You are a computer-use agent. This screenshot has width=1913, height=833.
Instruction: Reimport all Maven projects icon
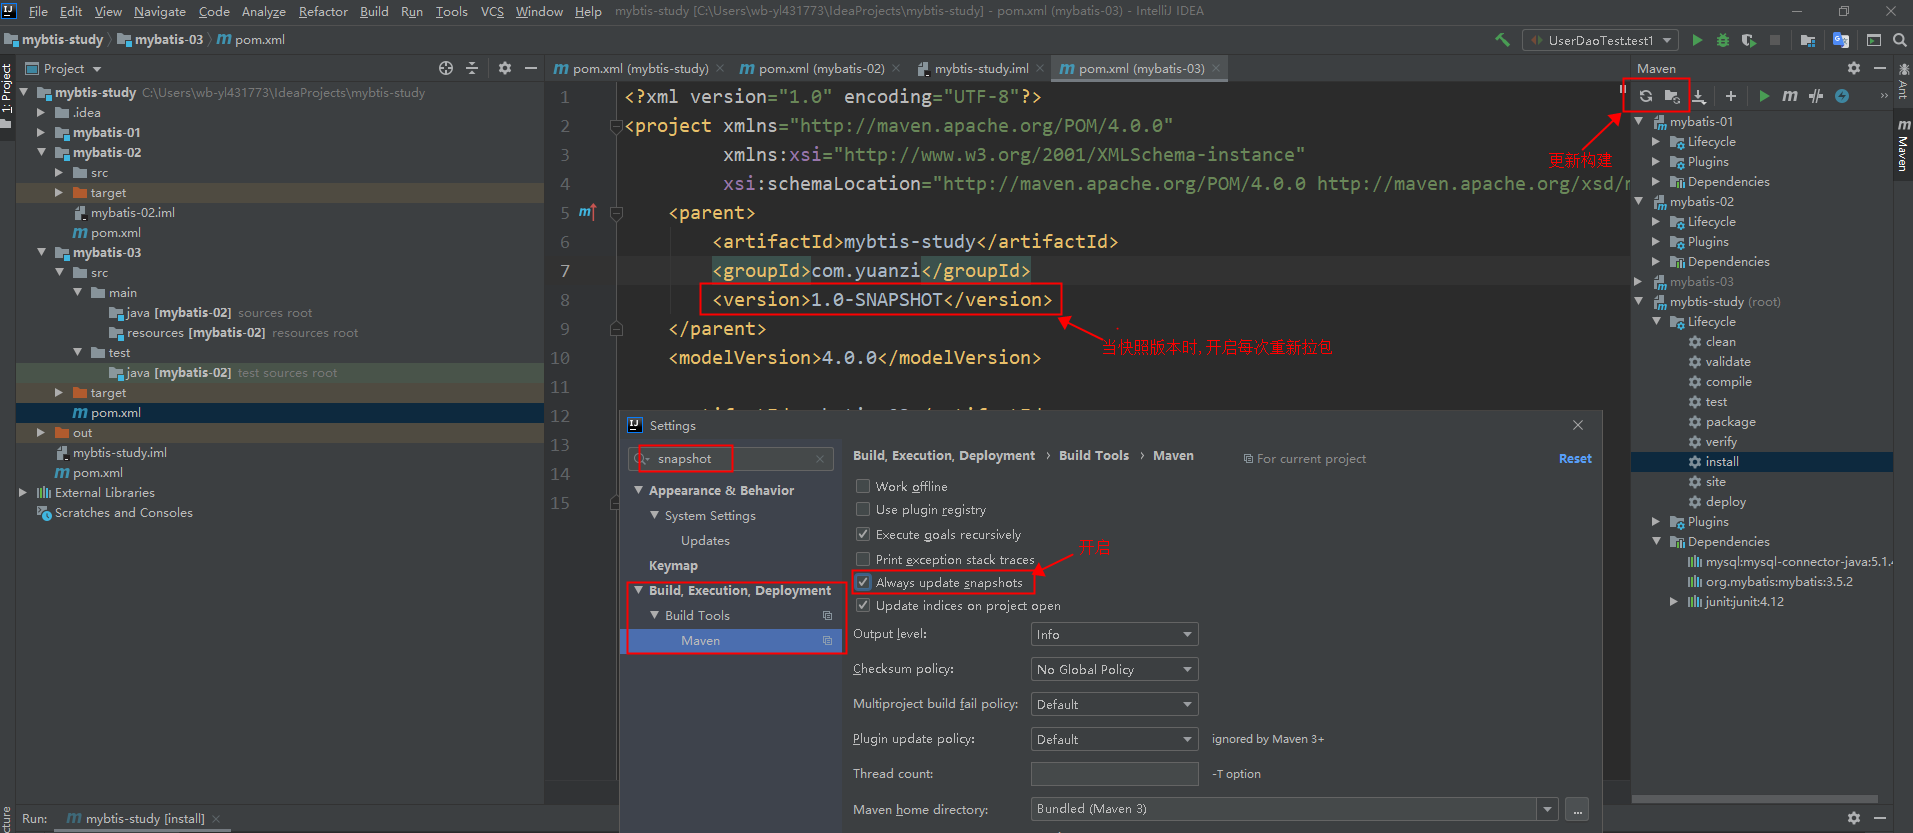(1646, 96)
